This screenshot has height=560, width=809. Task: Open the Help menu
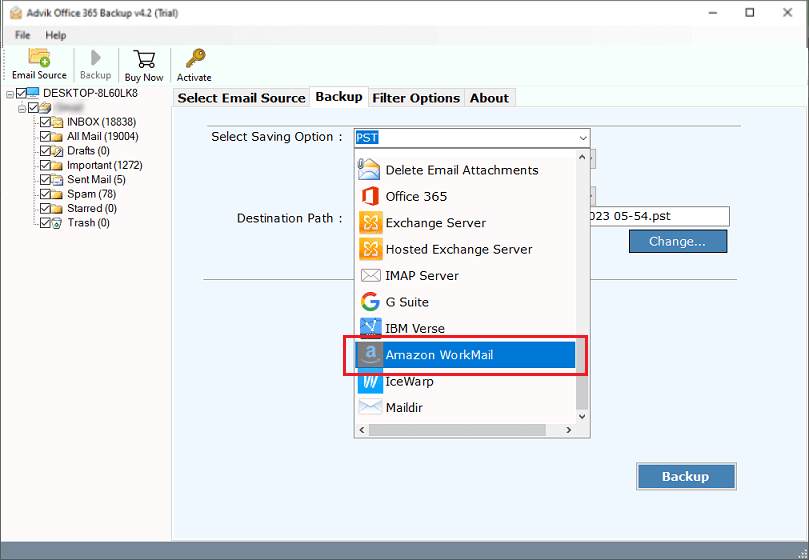point(56,35)
